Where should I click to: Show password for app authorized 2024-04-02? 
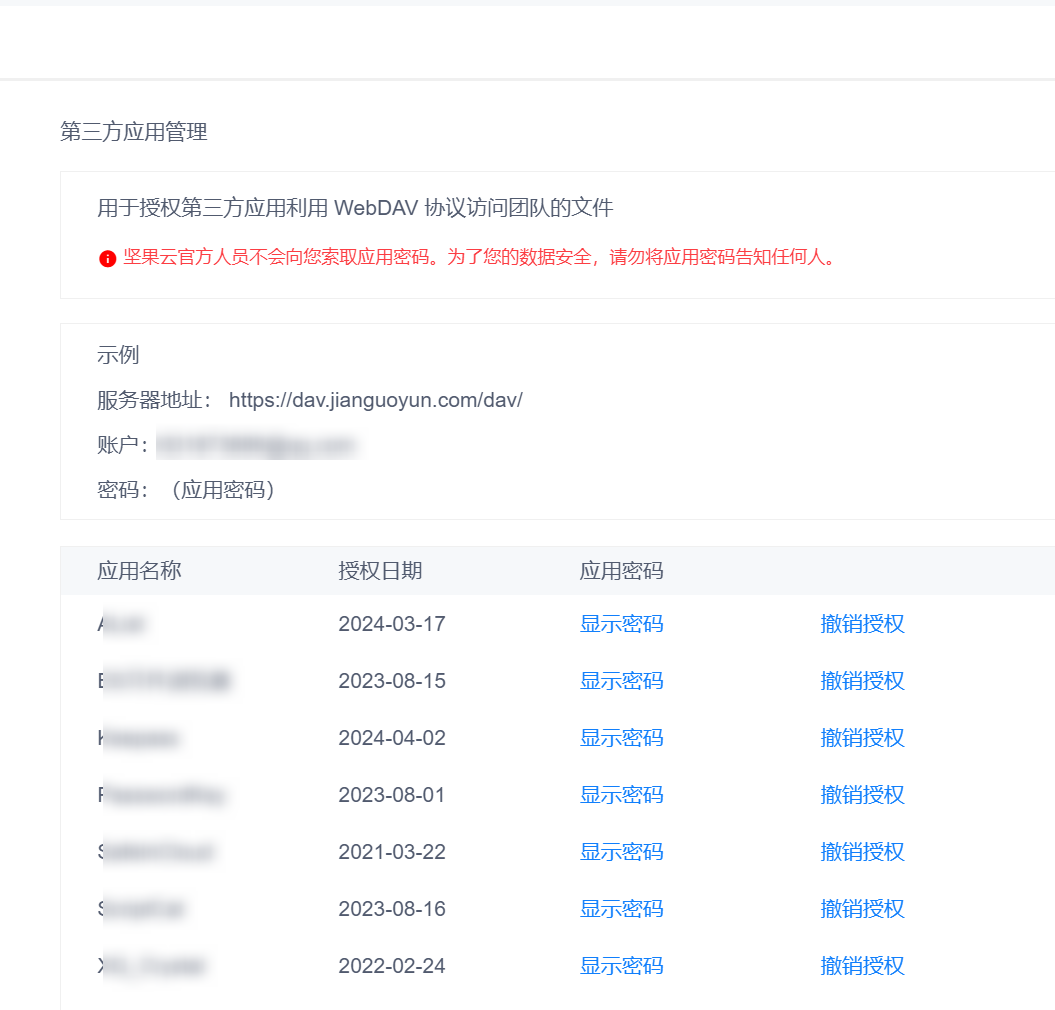[x=621, y=738]
